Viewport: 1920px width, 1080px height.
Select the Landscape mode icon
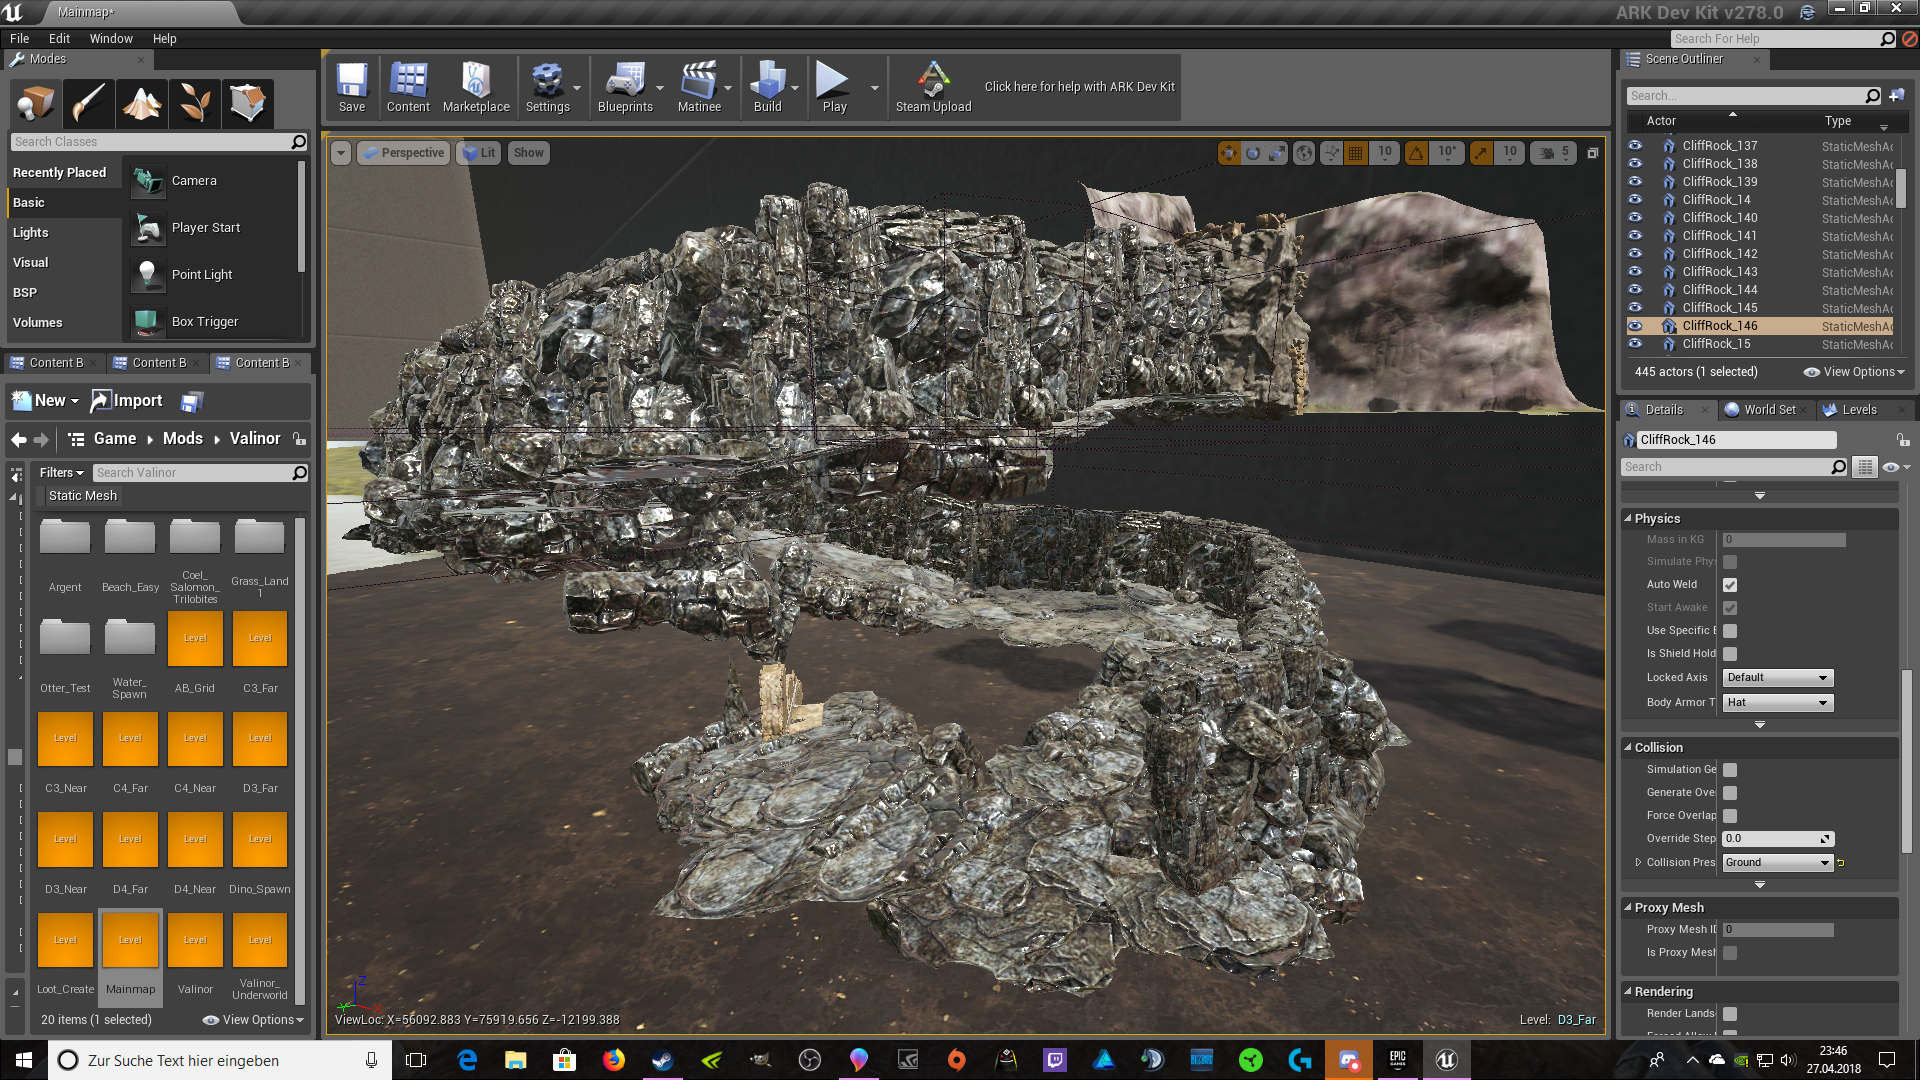(141, 102)
